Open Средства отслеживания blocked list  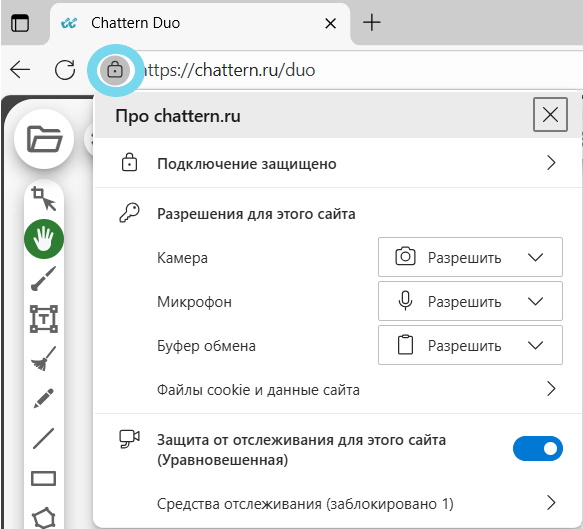point(338,504)
